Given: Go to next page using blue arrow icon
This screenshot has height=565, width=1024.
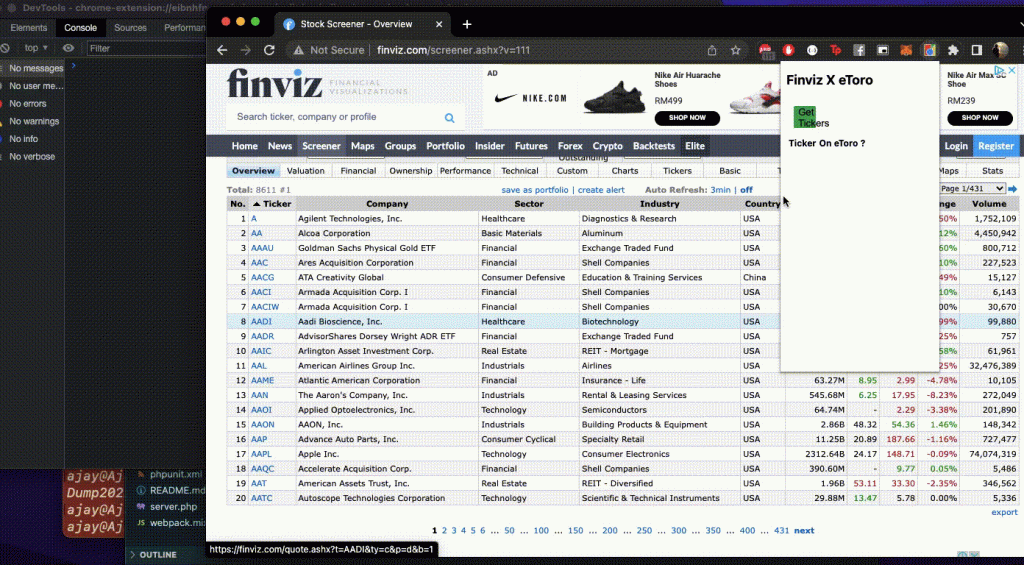Looking at the screenshot, I should pos(1012,189).
